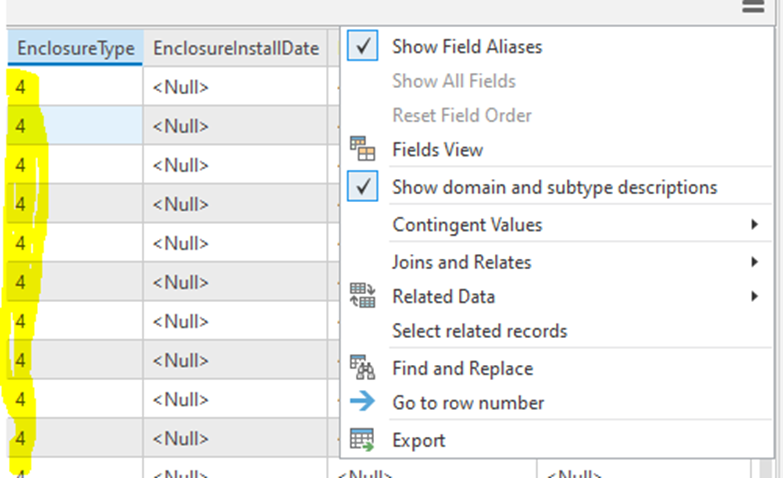
Task: Click the EnclosureType column header
Action: pyautogui.click(x=75, y=48)
